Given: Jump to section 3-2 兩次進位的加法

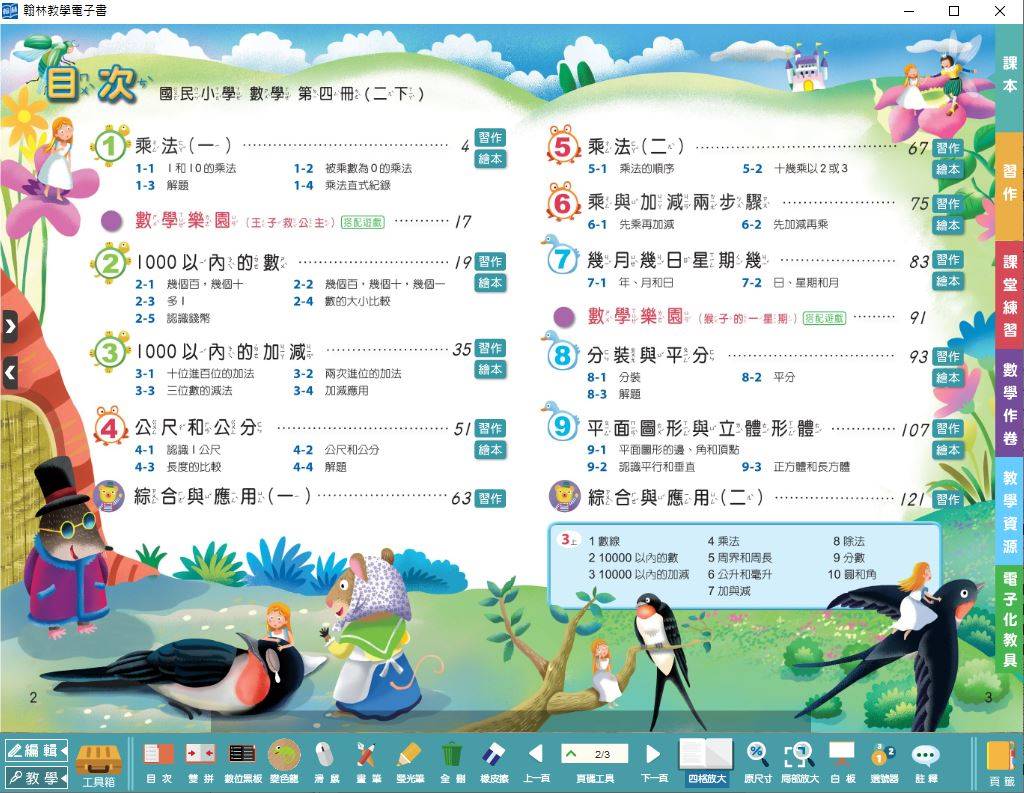Looking at the screenshot, I should pyautogui.click(x=347, y=374).
